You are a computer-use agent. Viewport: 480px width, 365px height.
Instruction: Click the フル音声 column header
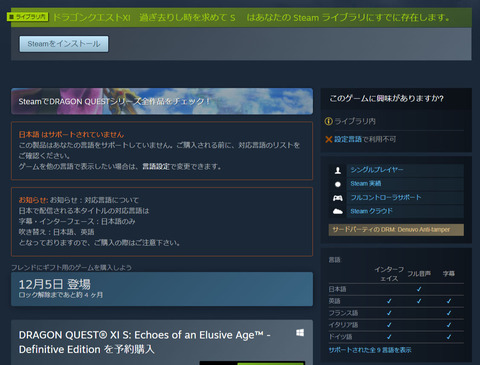[x=419, y=274]
